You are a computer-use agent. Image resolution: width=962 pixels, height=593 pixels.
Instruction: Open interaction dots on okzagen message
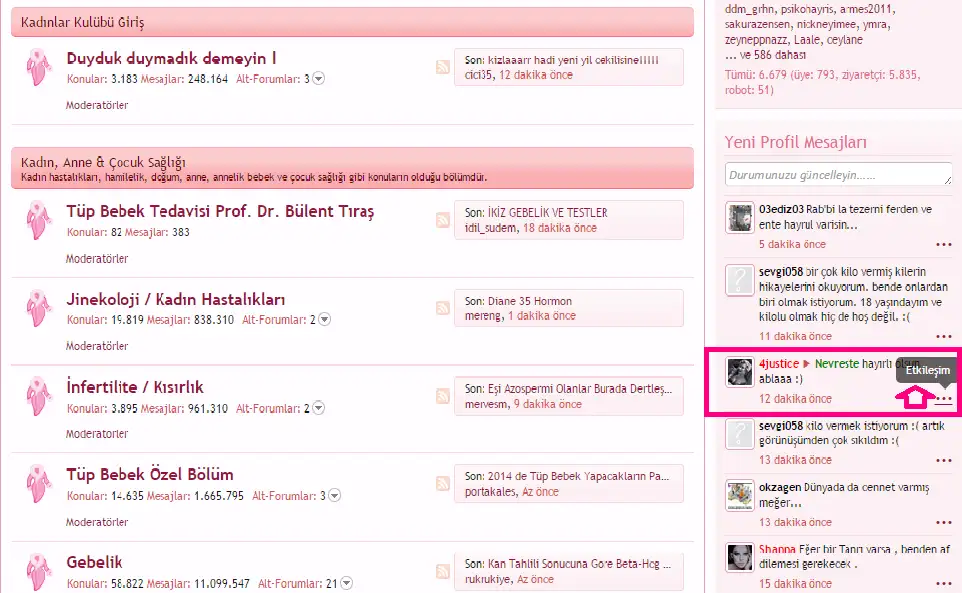click(x=944, y=522)
